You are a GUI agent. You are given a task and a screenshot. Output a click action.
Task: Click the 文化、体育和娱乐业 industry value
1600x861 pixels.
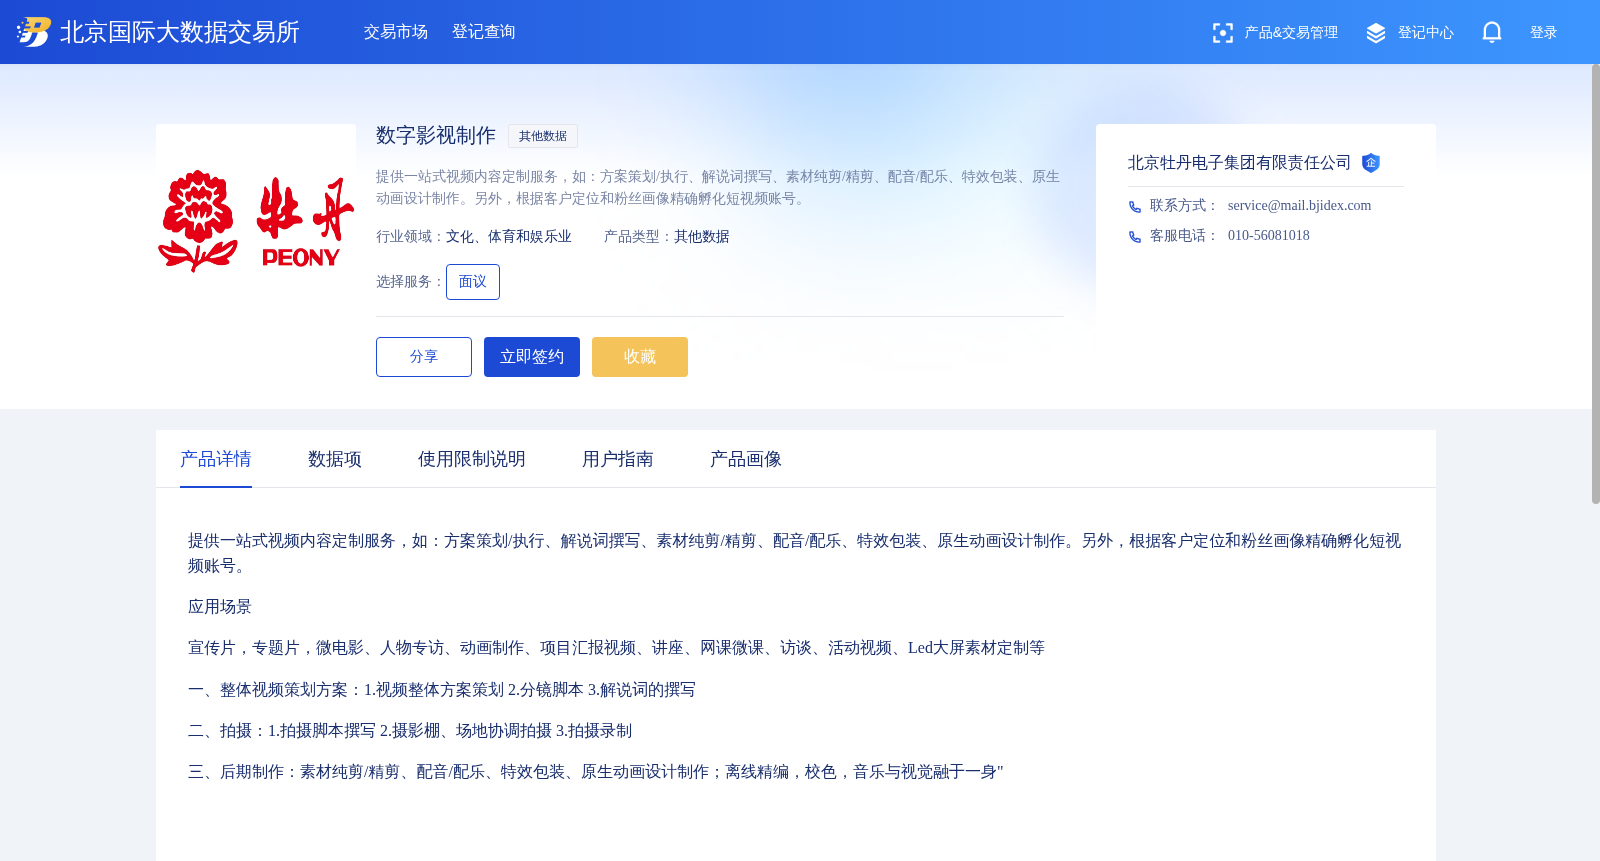509,237
